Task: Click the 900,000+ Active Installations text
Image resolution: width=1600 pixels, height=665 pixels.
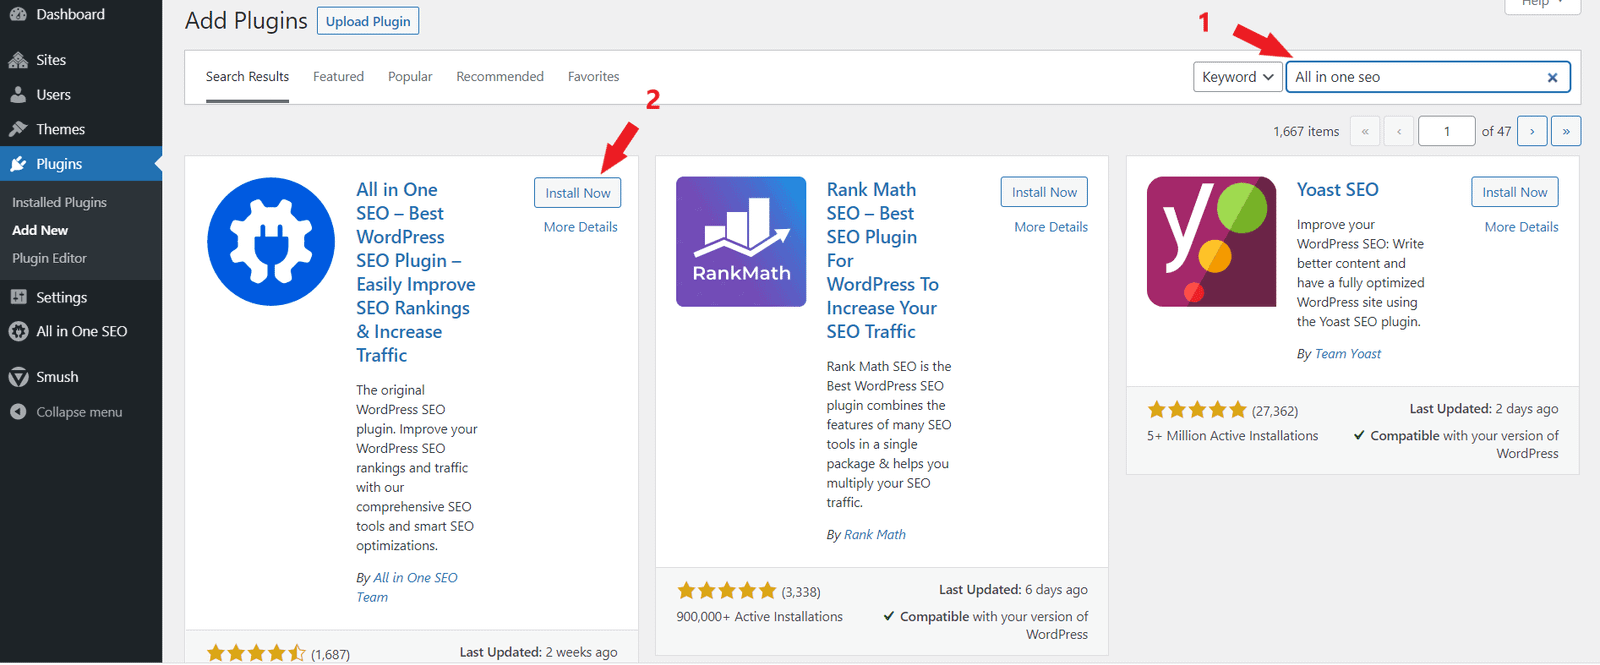Action: [x=760, y=617]
